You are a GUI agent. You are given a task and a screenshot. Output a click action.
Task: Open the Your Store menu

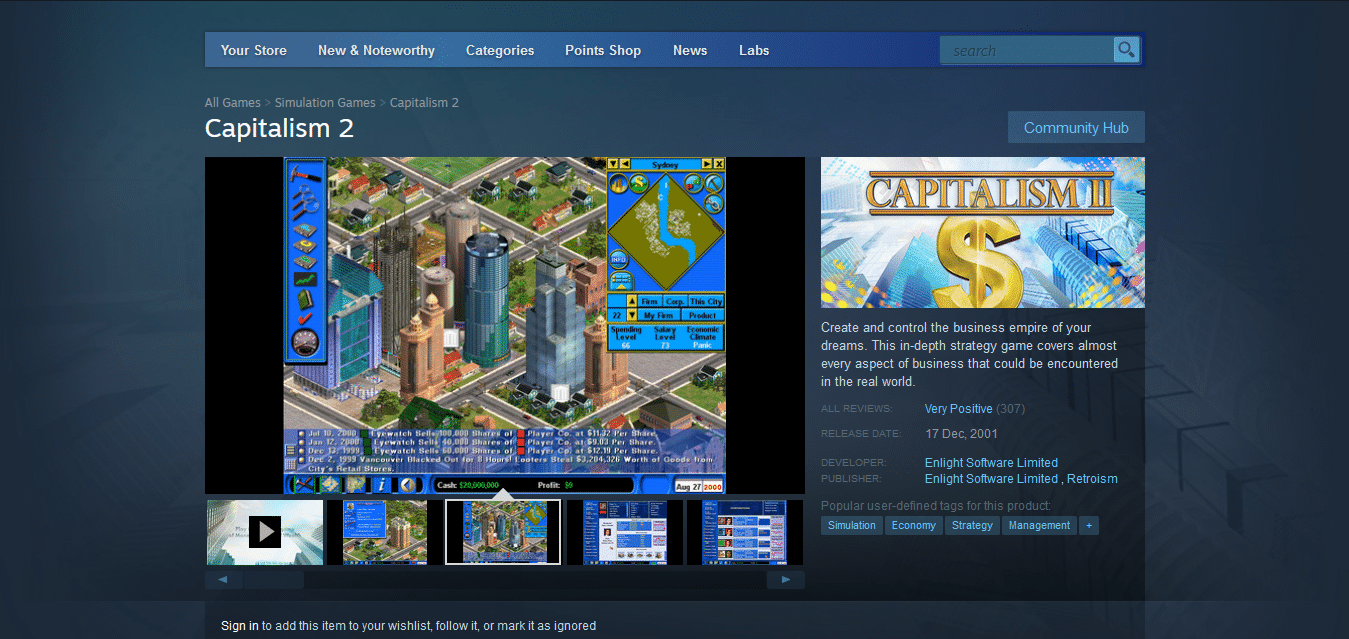pos(254,50)
